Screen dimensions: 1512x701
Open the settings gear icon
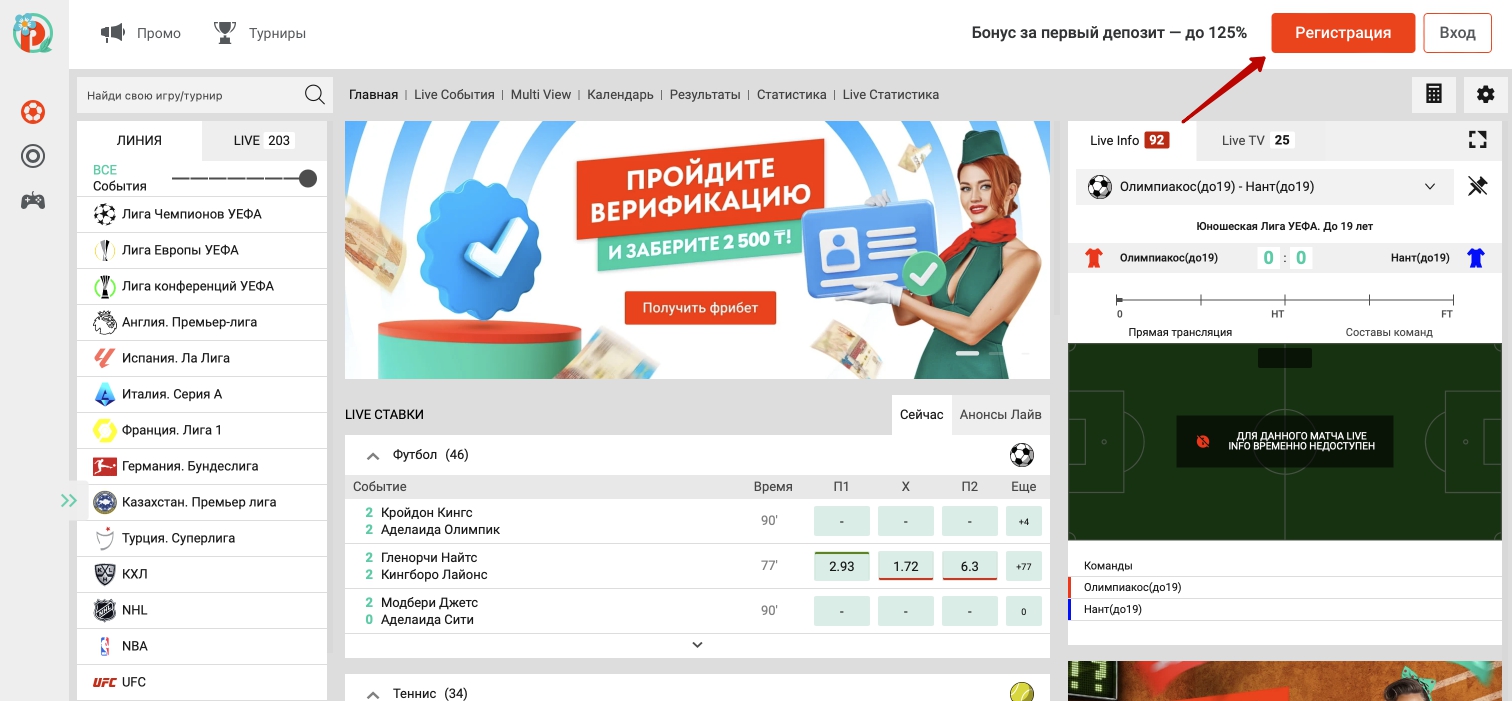[1485, 94]
